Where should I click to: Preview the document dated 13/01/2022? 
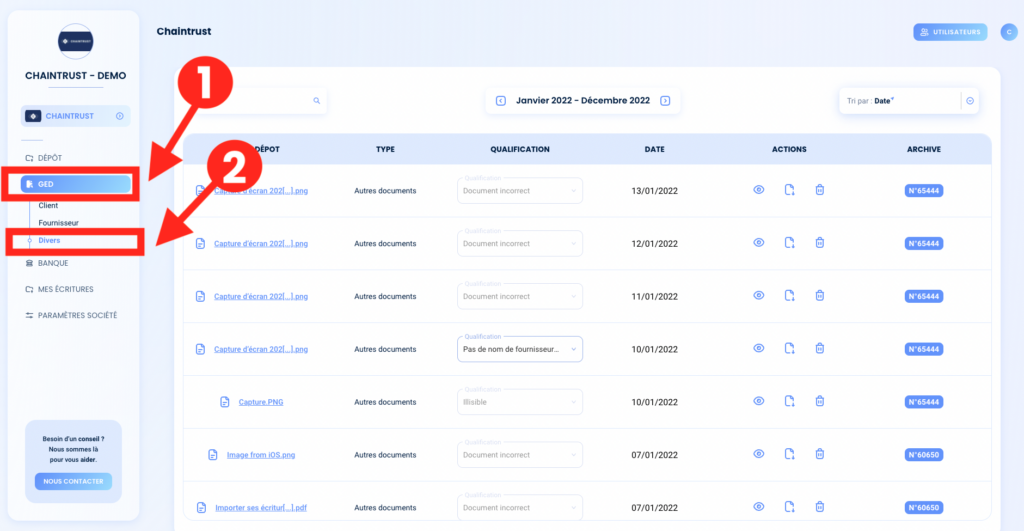(x=758, y=190)
